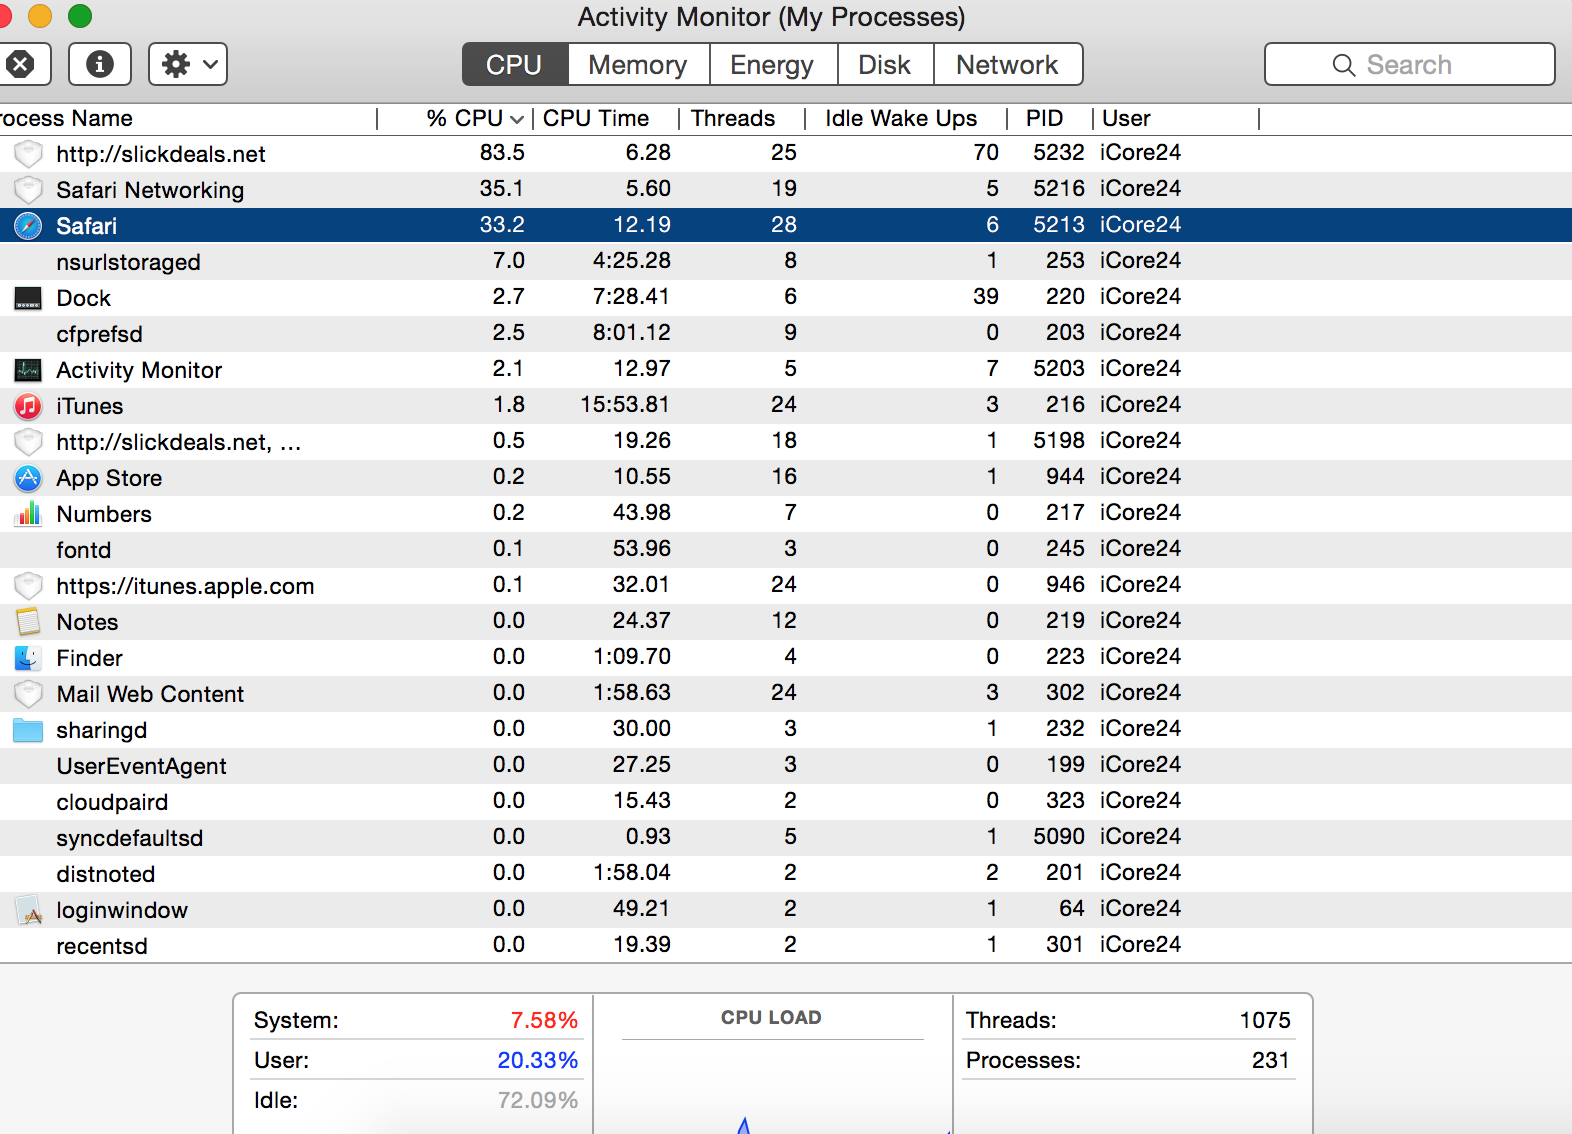Click the CPU LOAD graph title
The width and height of the screenshot is (1572, 1134).
[x=771, y=1017]
